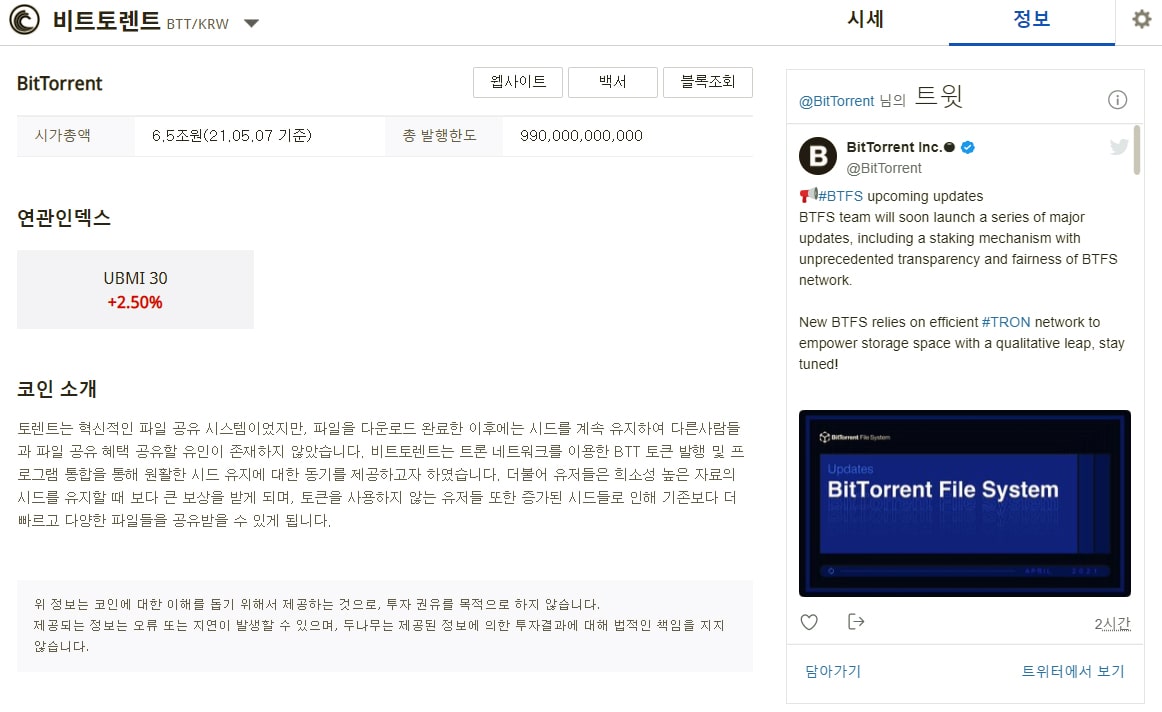Click the Twitter widget info icon
This screenshot has height=712, width=1162.
pos(1117,100)
